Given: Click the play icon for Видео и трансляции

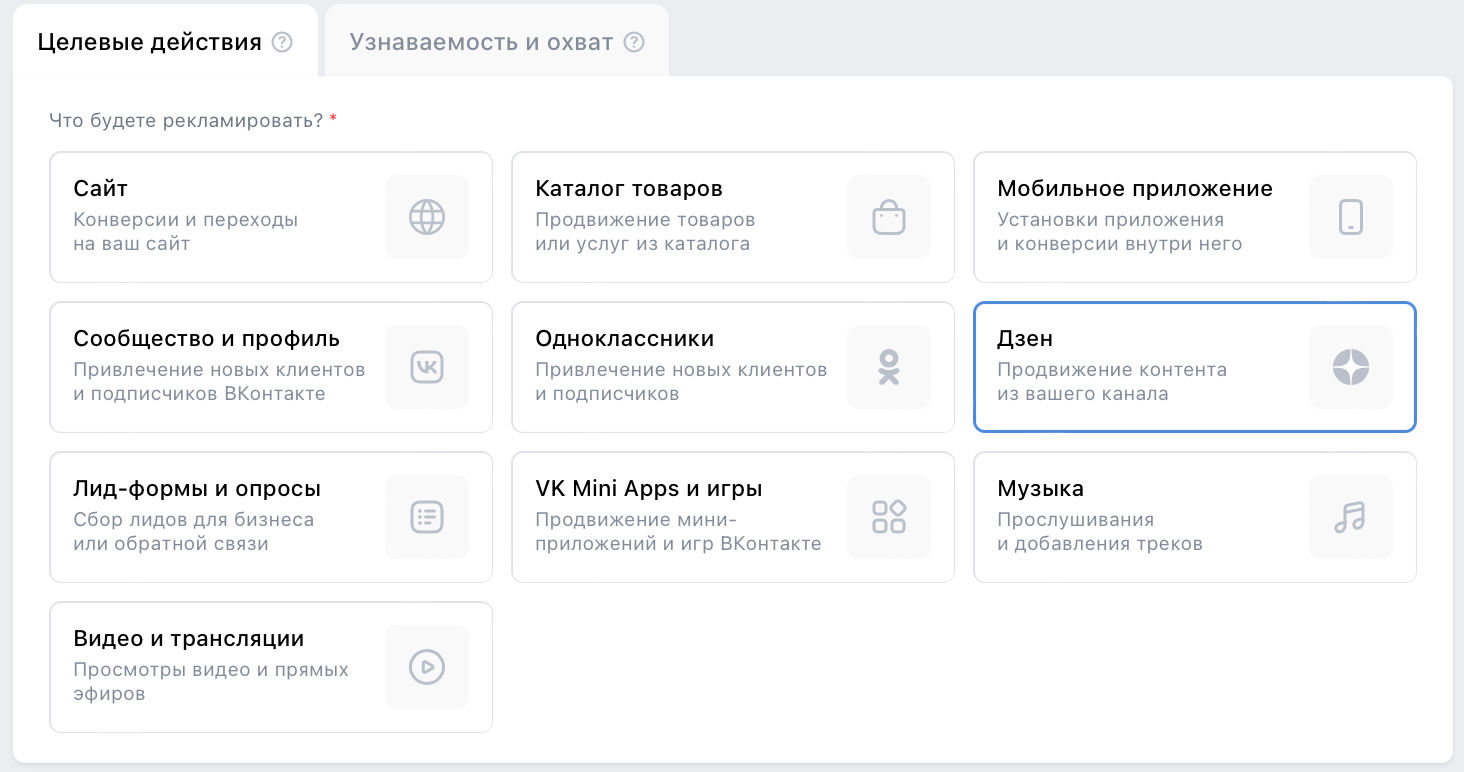Looking at the screenshot, I should [427, 667].
